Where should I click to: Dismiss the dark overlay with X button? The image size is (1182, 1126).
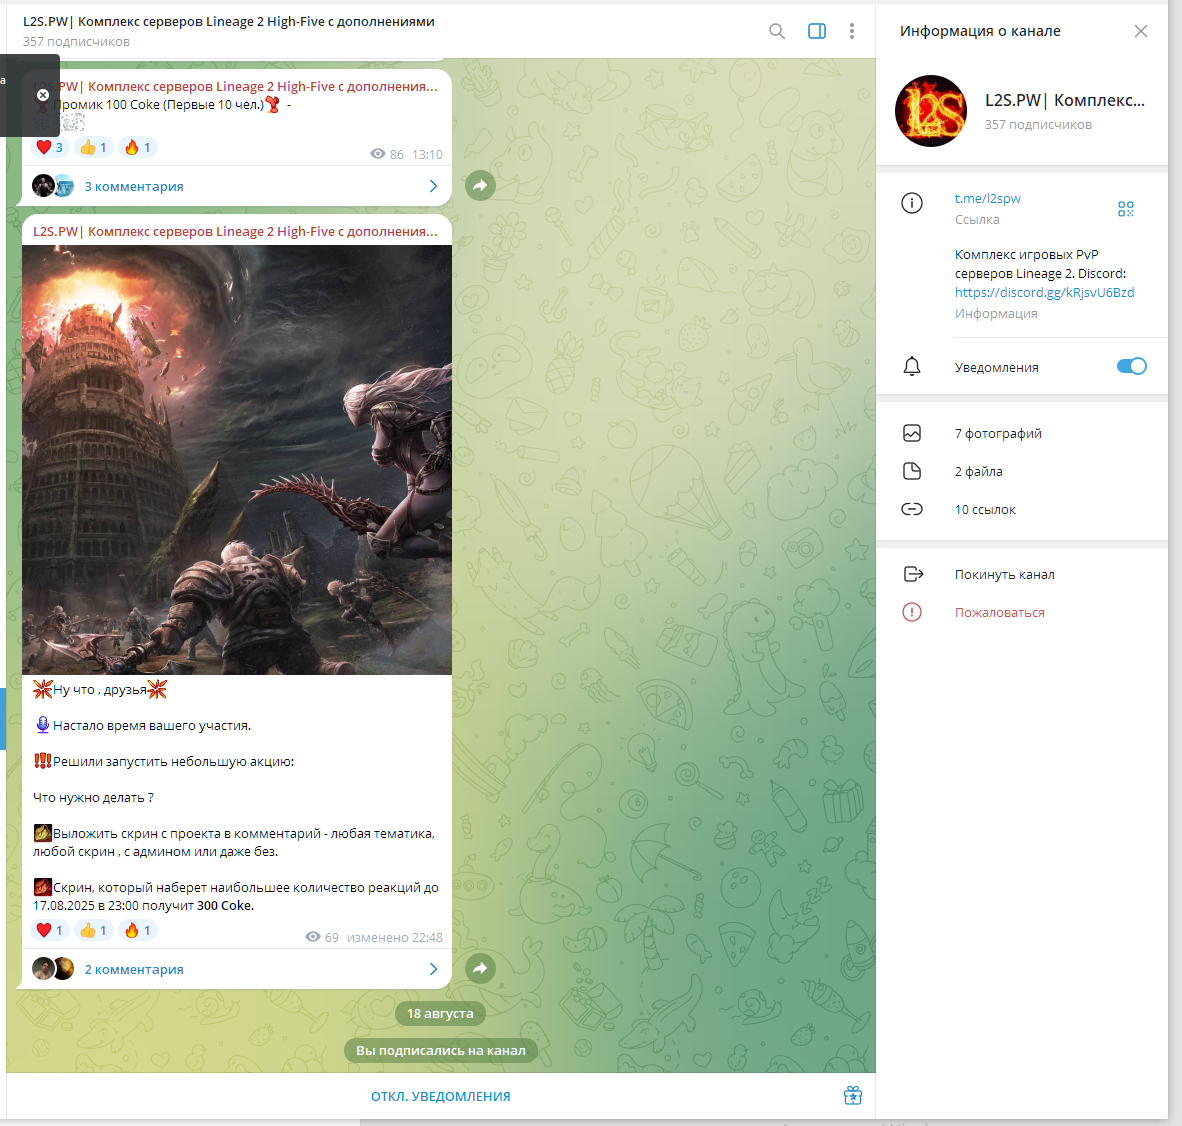(43, 95)
